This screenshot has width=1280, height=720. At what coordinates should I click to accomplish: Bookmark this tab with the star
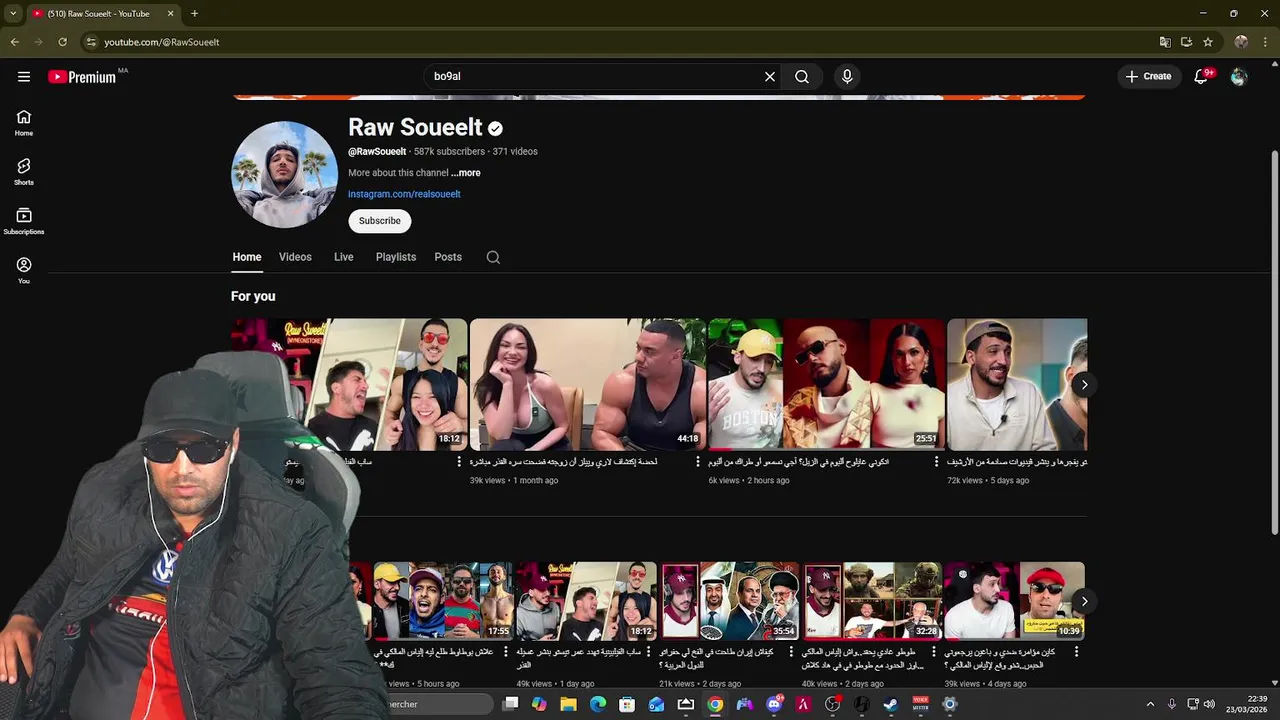1208,42
